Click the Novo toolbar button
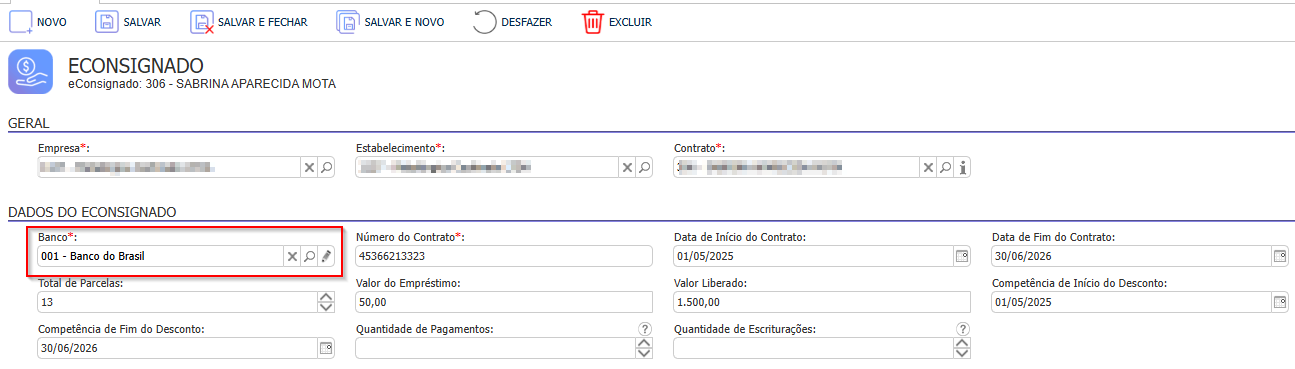The height and width of the screenshot is (369, 1295). point(38,21)
